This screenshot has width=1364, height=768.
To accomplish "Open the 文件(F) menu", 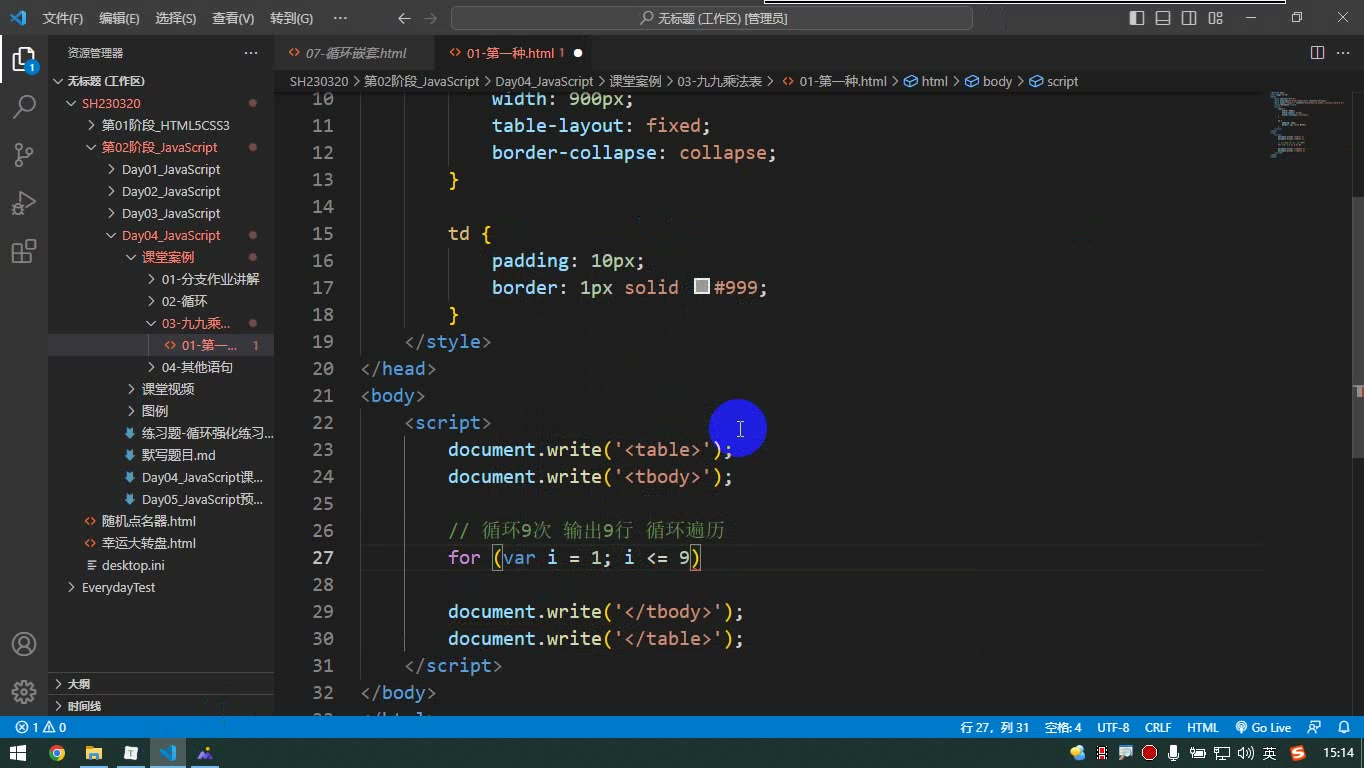I will point(63,18).
